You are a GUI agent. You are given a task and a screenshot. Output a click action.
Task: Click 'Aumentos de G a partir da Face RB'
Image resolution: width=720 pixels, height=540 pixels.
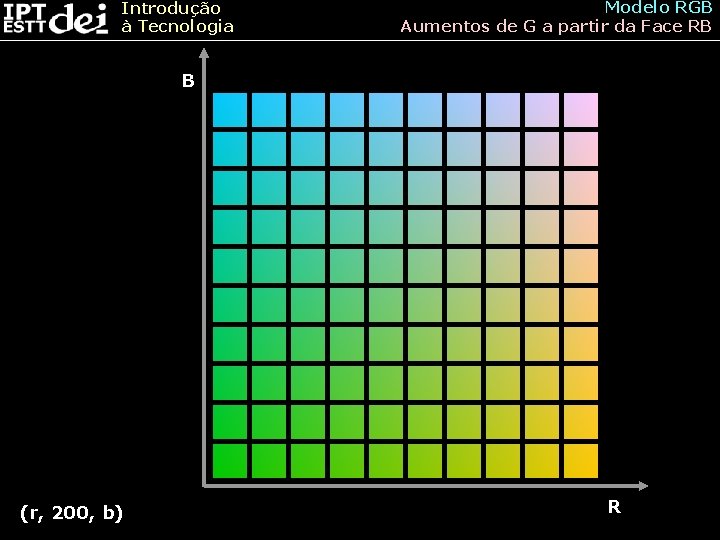coord(556,26)
